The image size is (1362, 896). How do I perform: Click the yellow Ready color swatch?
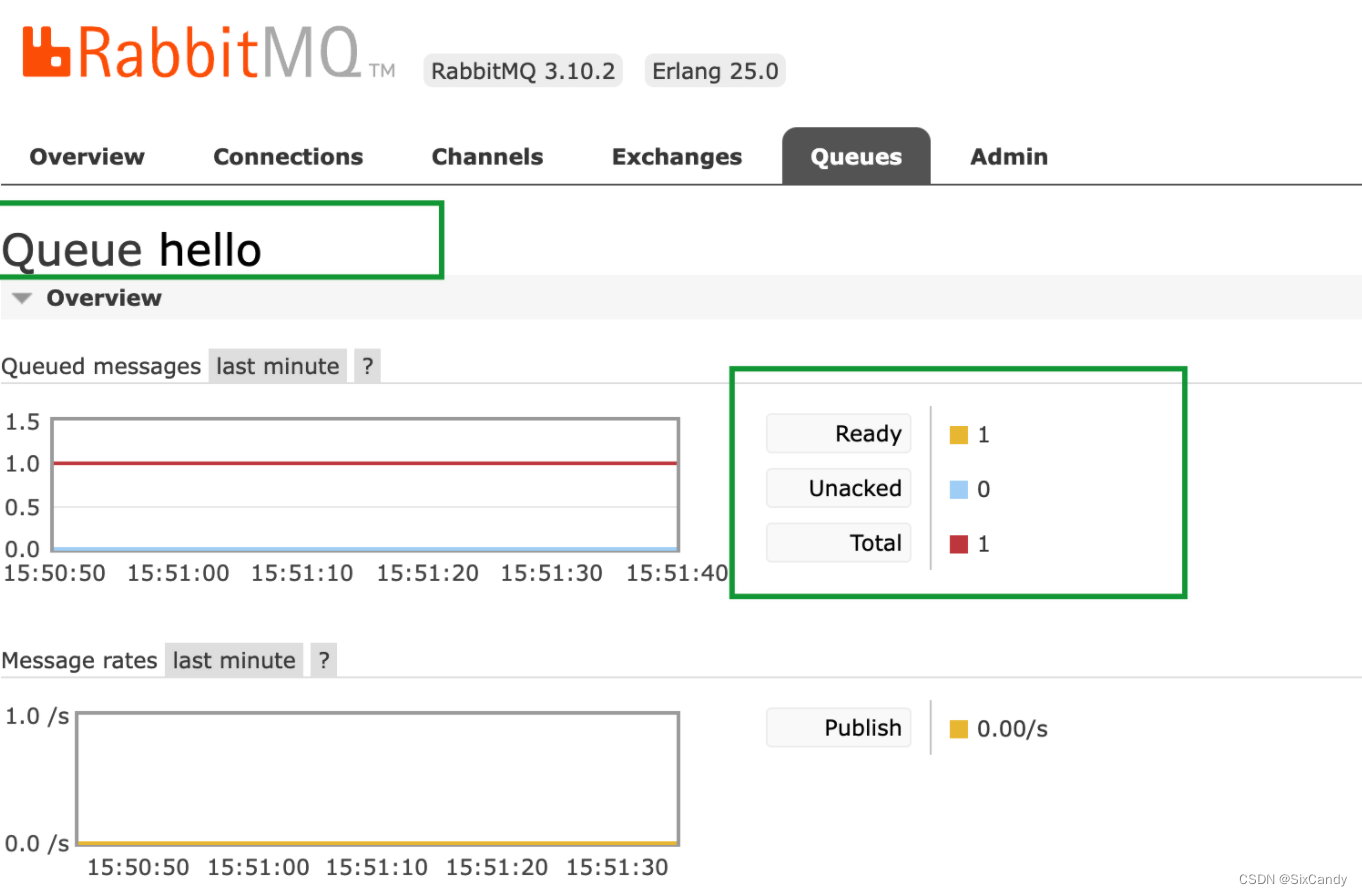pyautogui.click(x=959, y=435)
